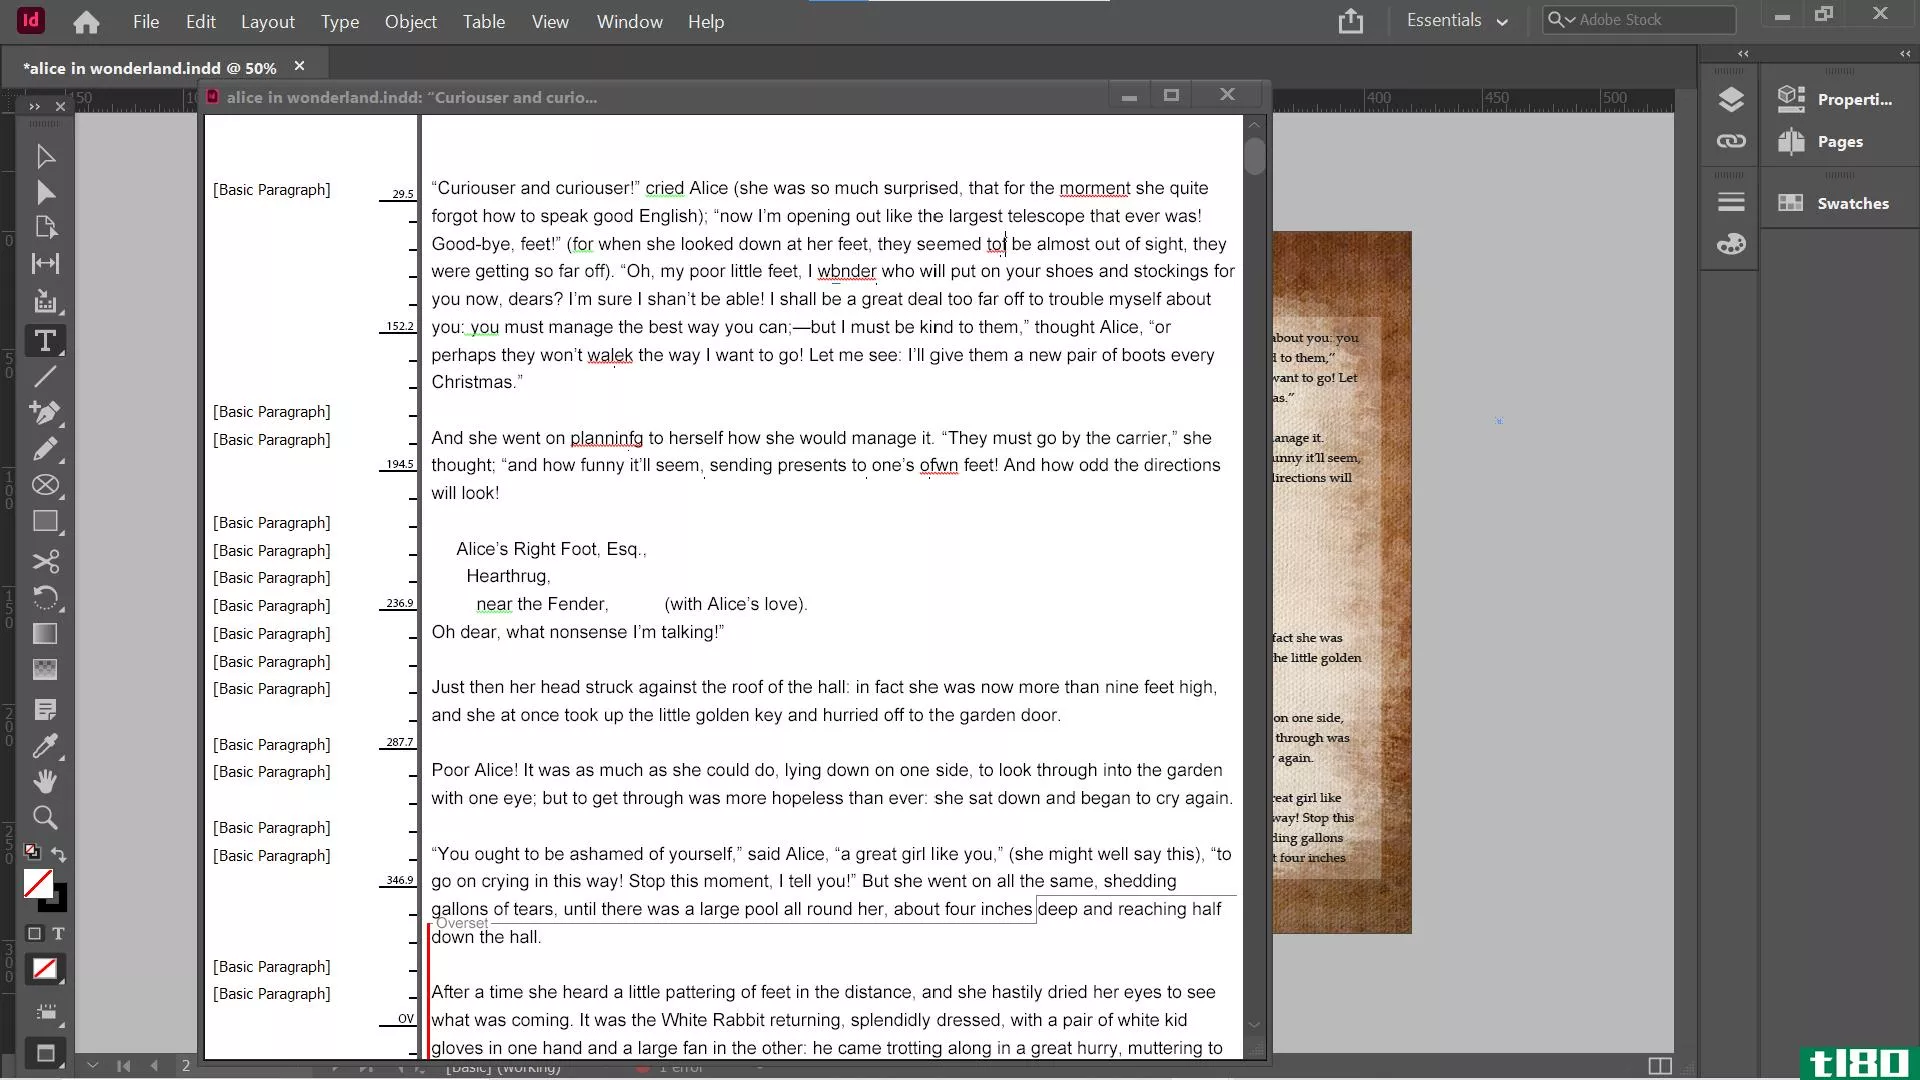Select the Selection tool in toolbar
This screenshot has width=1920, height=1080.
44,156
